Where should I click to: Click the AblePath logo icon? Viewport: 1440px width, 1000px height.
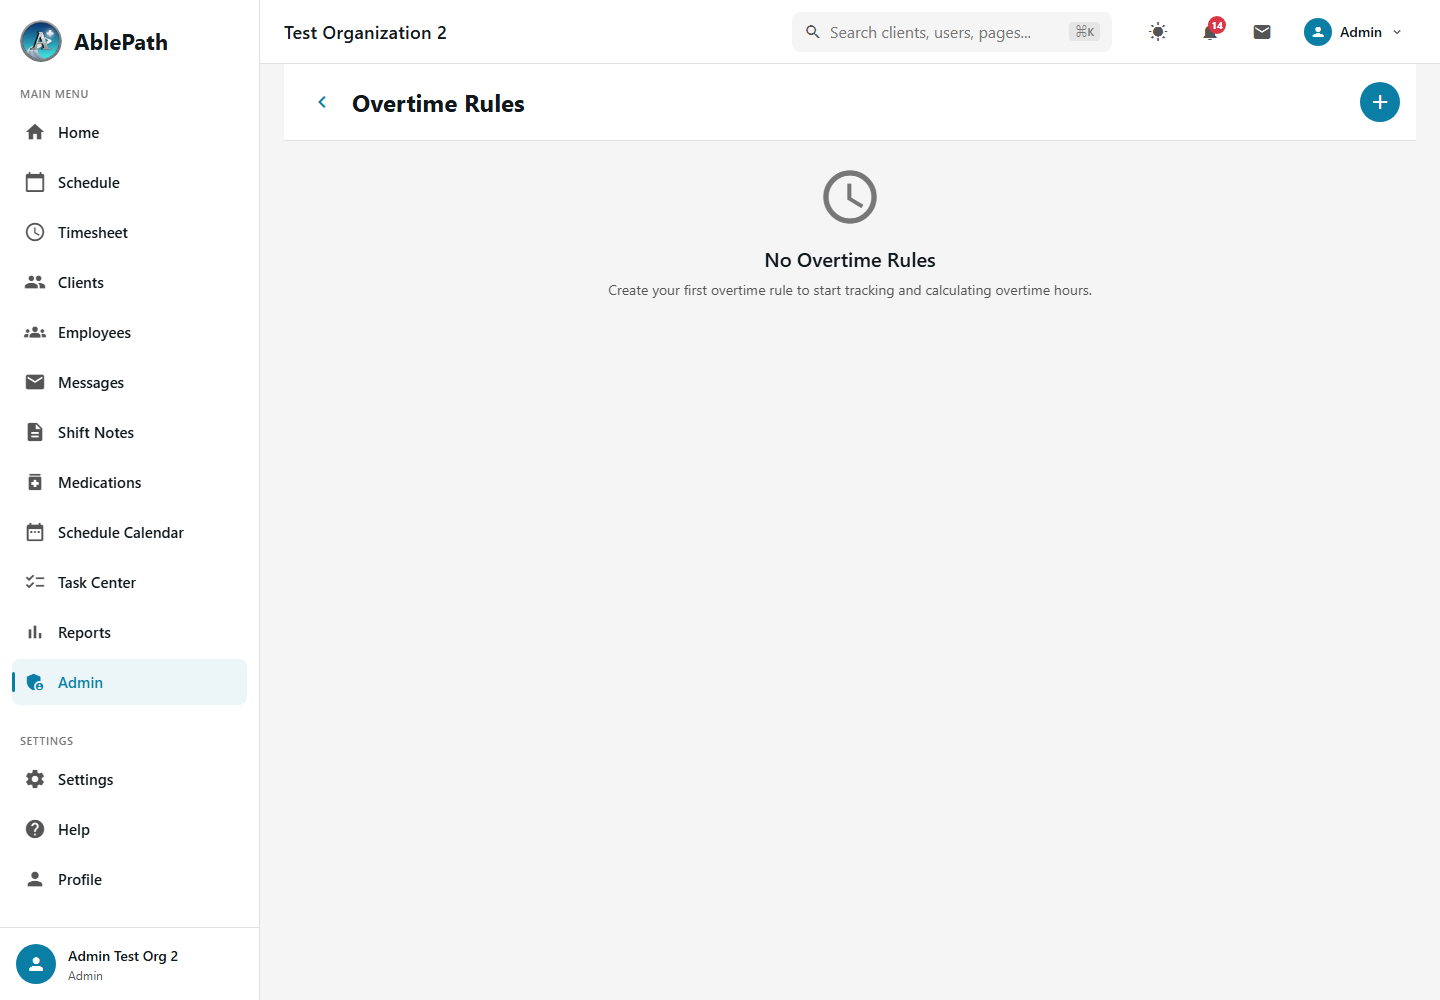pyautogui.click(x=41, y=41)
